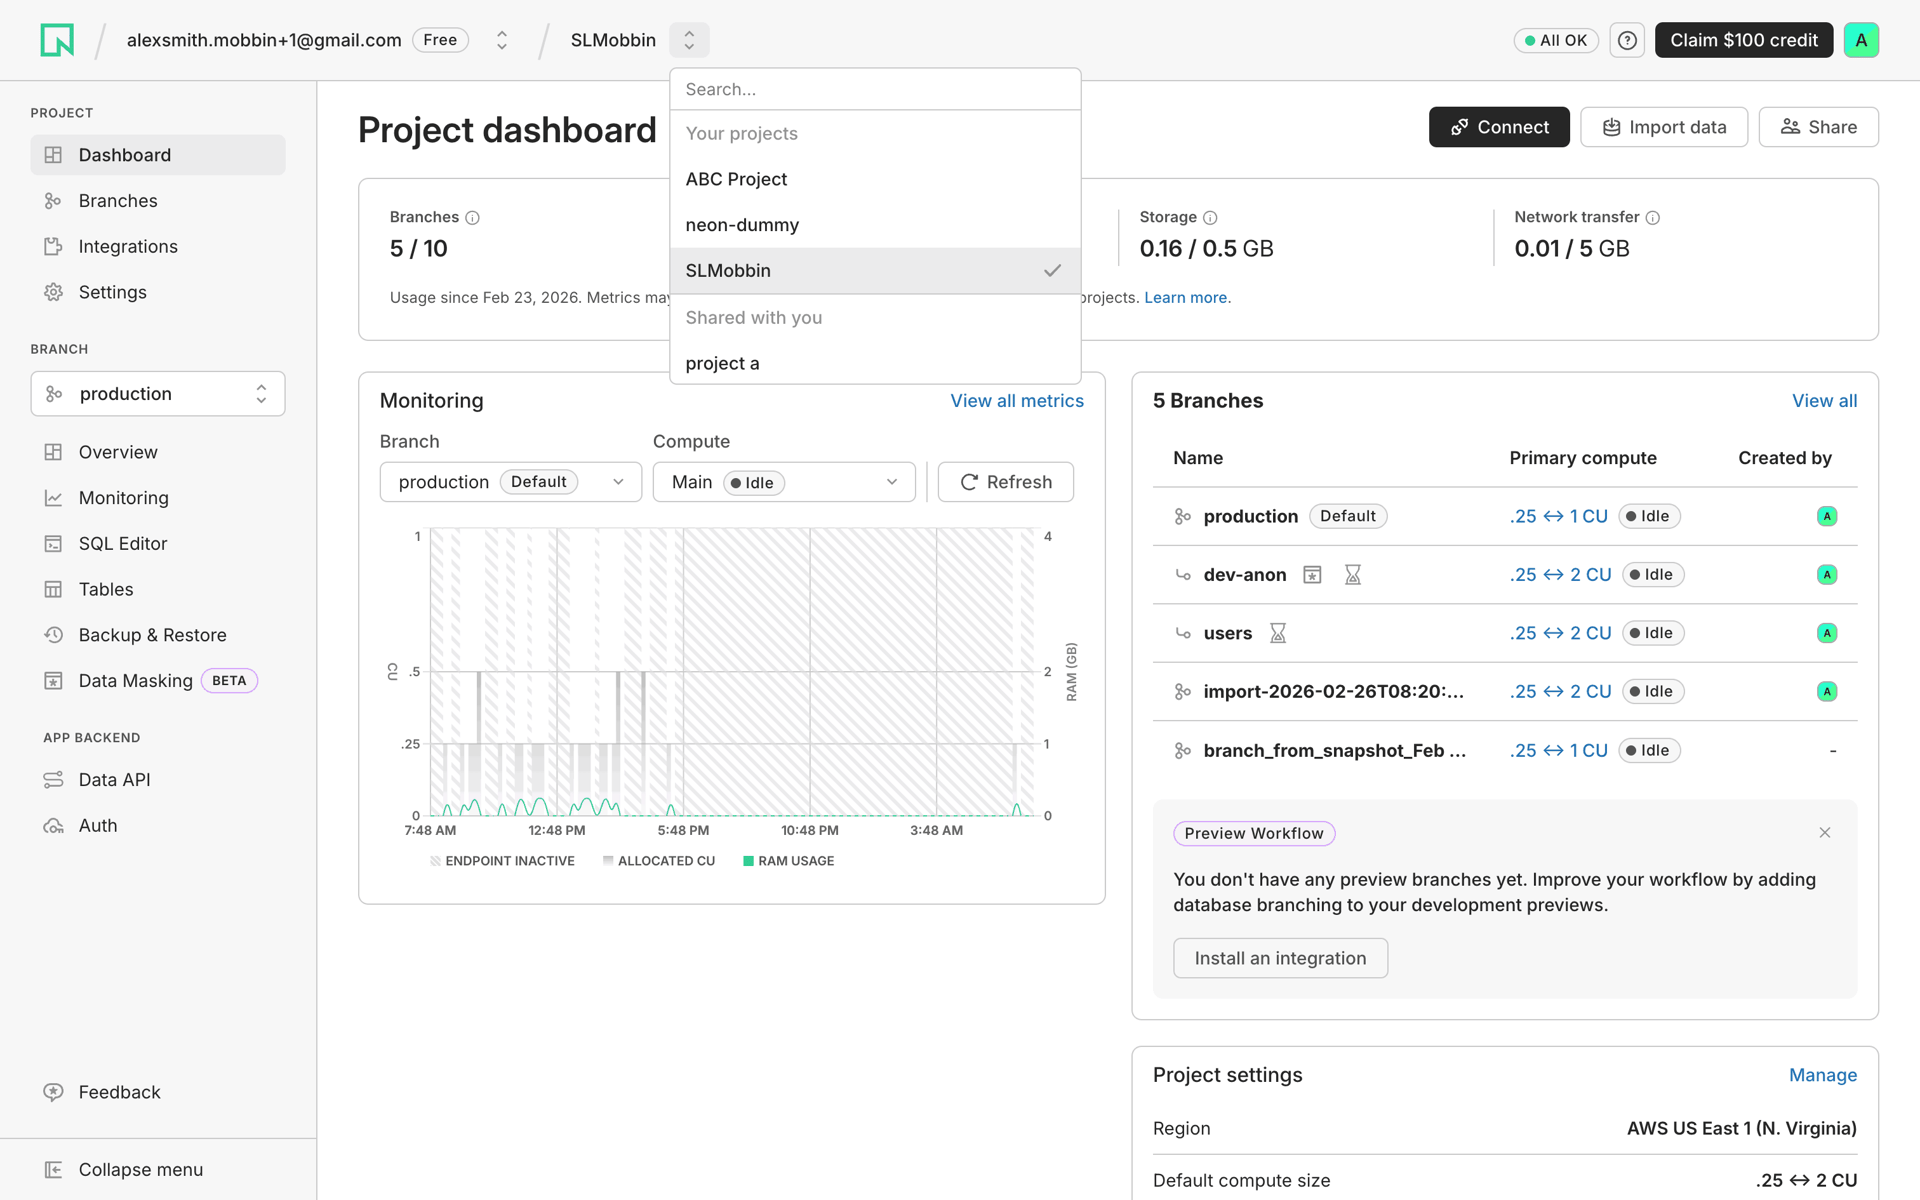This screenshot has width=1920, height=1200.
Task: Click the Manage project settings link
Action: point(1823,1075)
